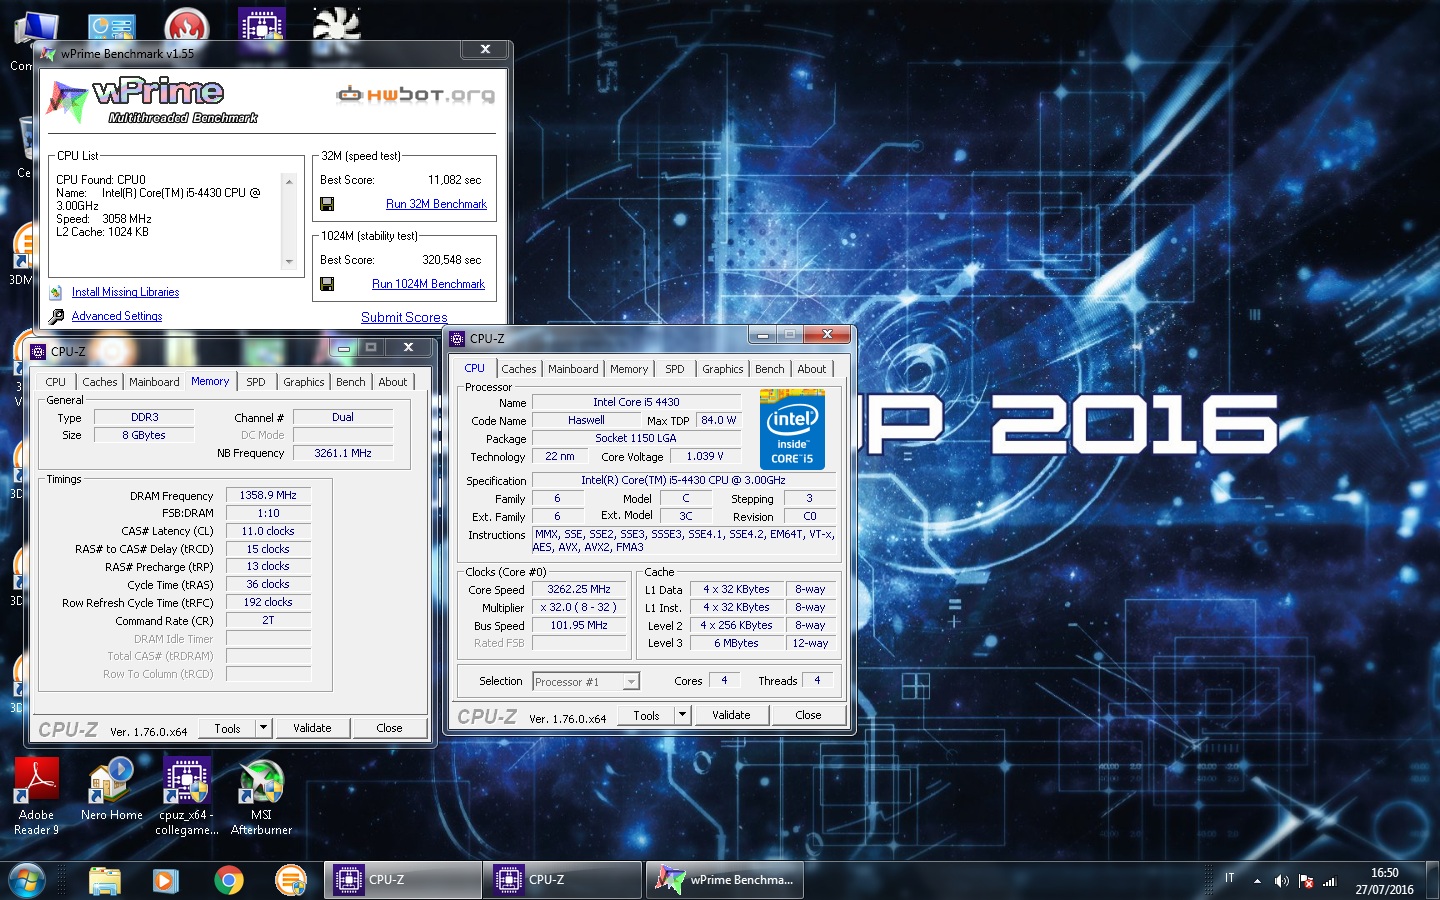Click the HWBOT.org logo in wPrime
The height and width of the screenshot is (900, 1440).
click(416, 95)
